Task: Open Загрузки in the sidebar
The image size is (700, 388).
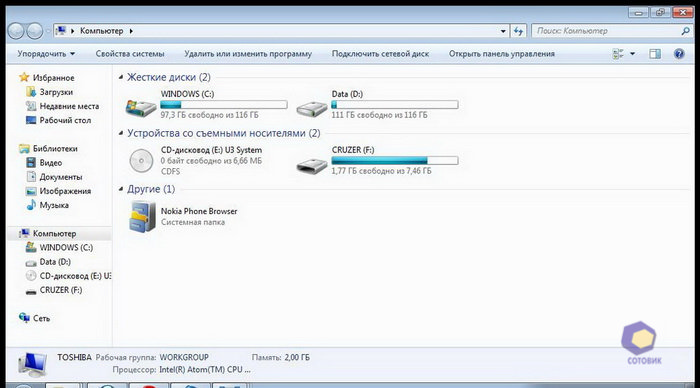Action: (x=56, y=92)
